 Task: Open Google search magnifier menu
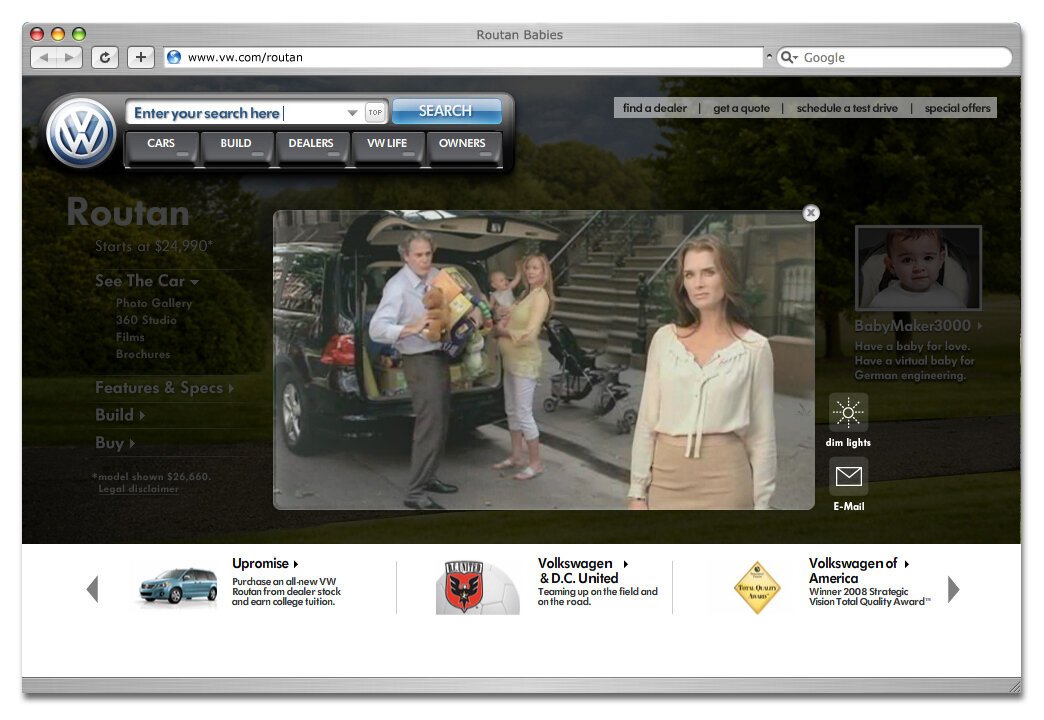pyautogui.click(x=789, y=57)
